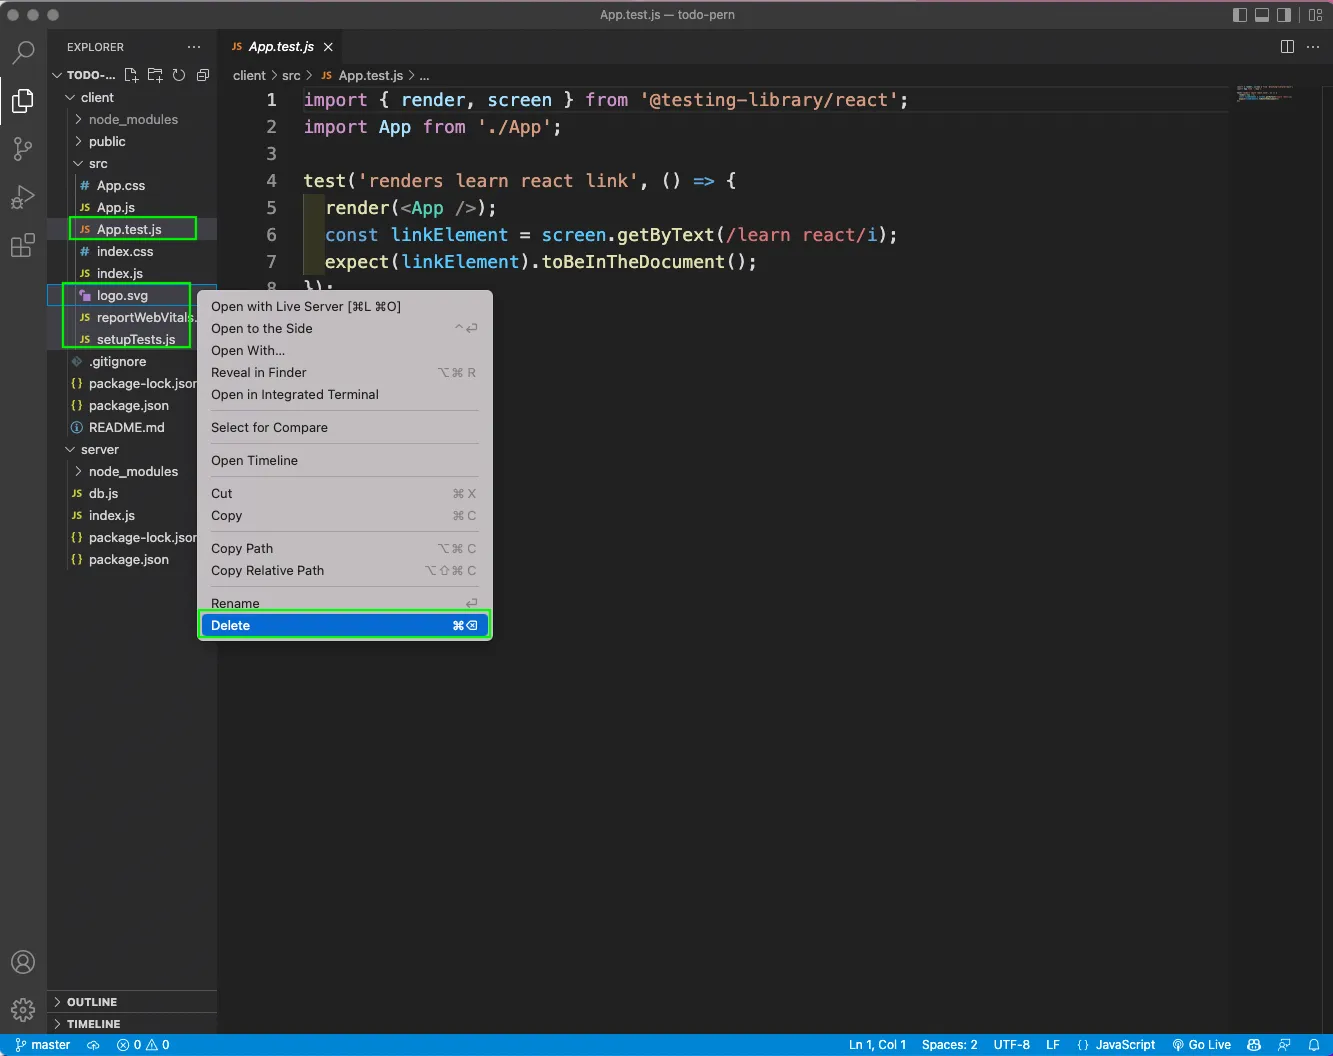Open Explorer more actions ellipsis
This screenshot has width=1333, height=1056.
(194, 47)
